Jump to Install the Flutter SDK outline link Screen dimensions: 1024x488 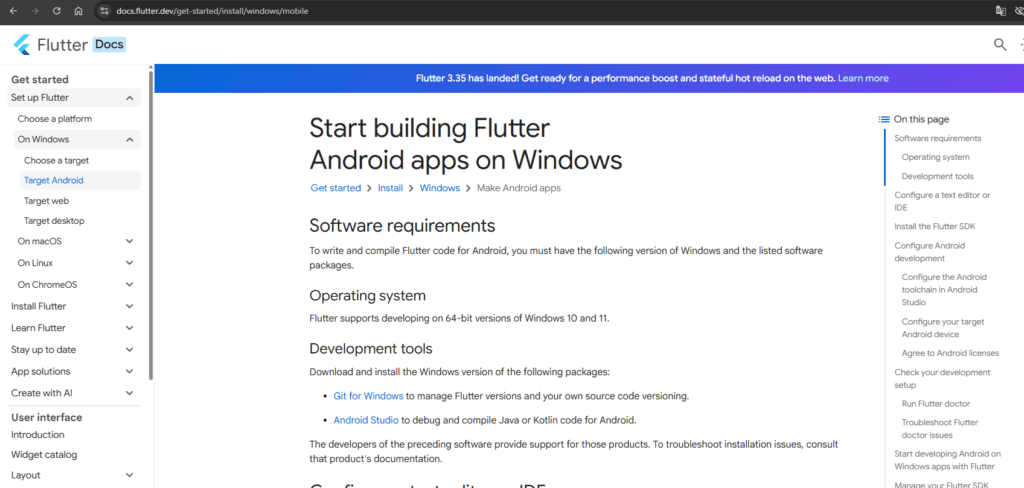coord(935,227)
